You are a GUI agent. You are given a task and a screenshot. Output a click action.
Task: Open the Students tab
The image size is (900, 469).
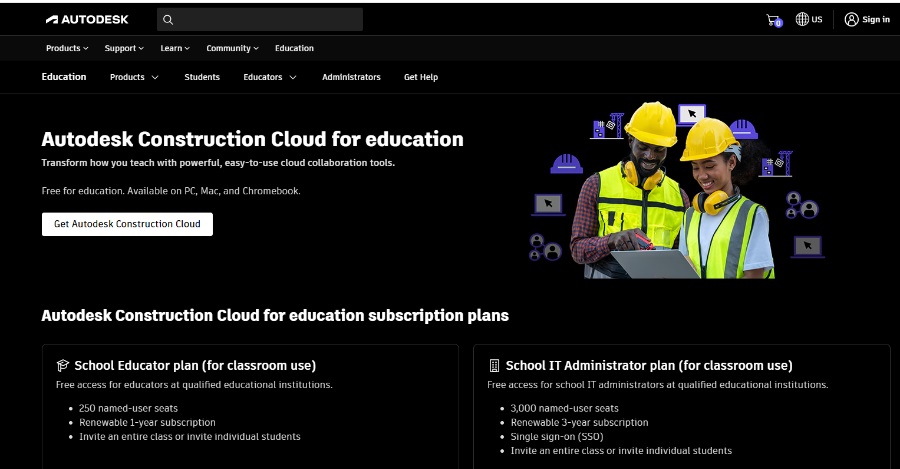coord(202,77)
